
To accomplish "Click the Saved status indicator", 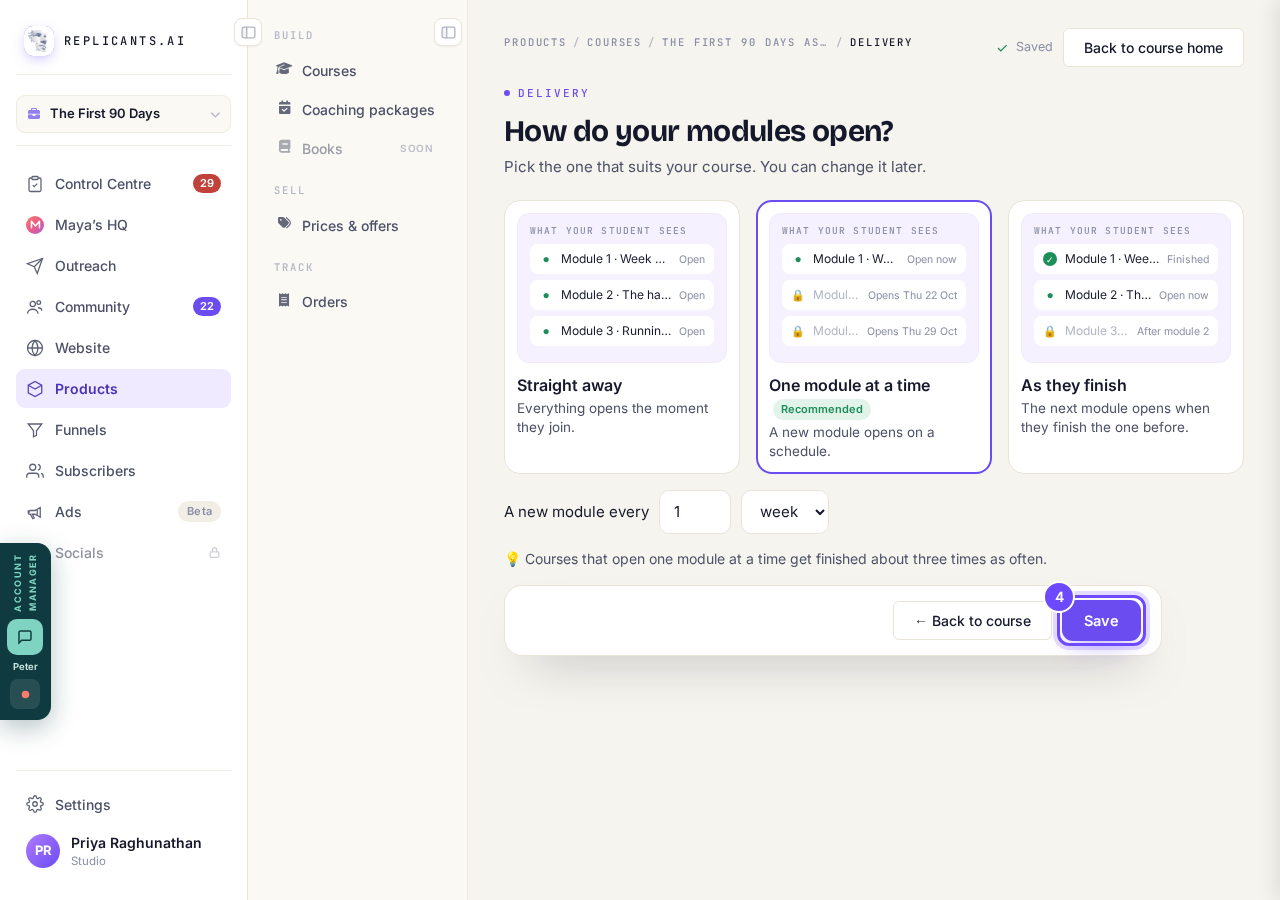I will pyautogui.click(x=1024, y=47).
